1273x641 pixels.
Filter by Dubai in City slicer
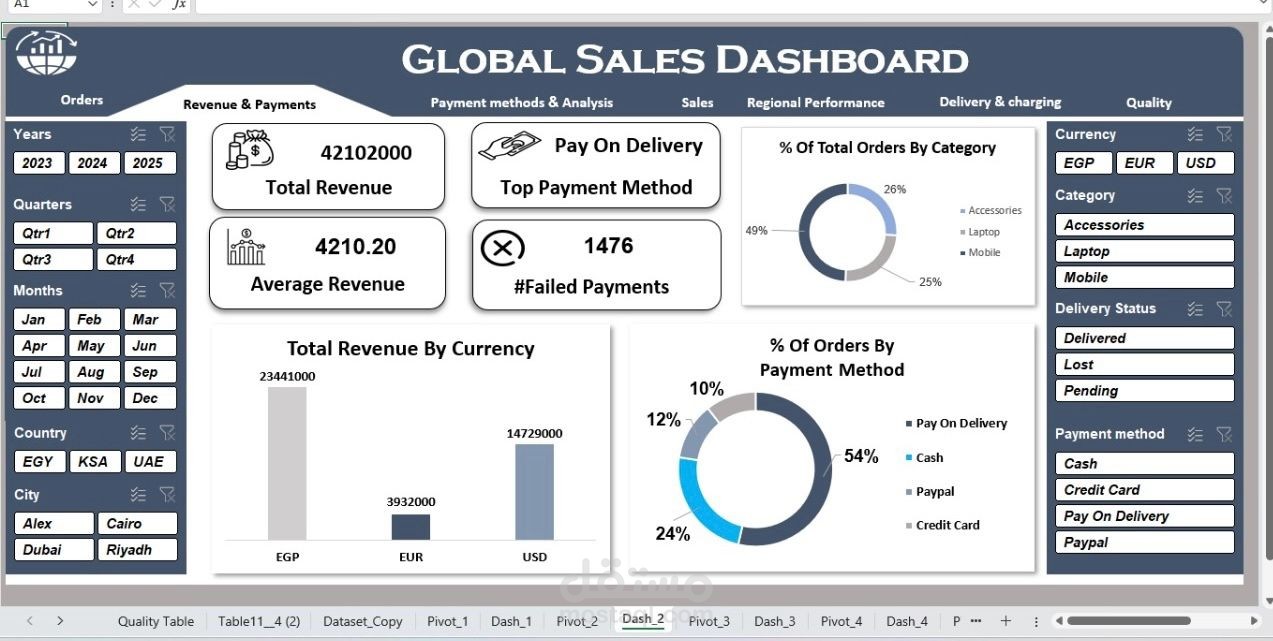click(53, 549)
